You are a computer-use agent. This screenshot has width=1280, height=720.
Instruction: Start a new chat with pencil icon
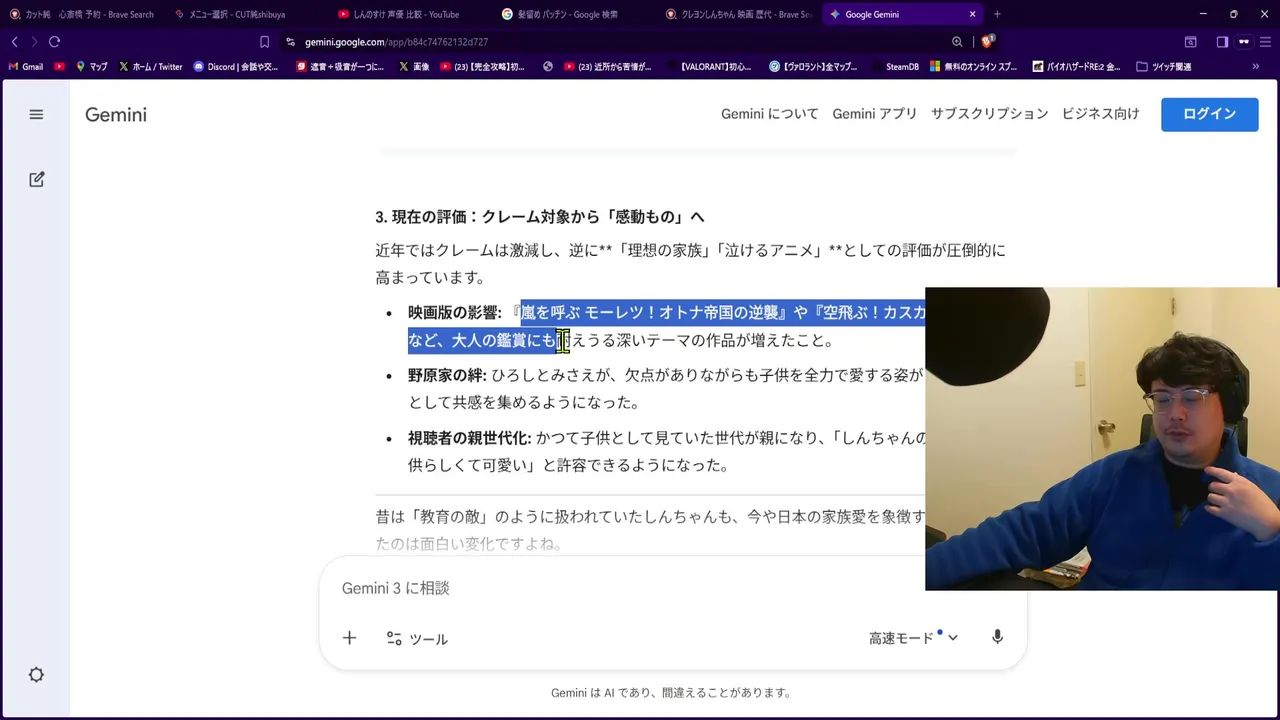coord(36,180)
